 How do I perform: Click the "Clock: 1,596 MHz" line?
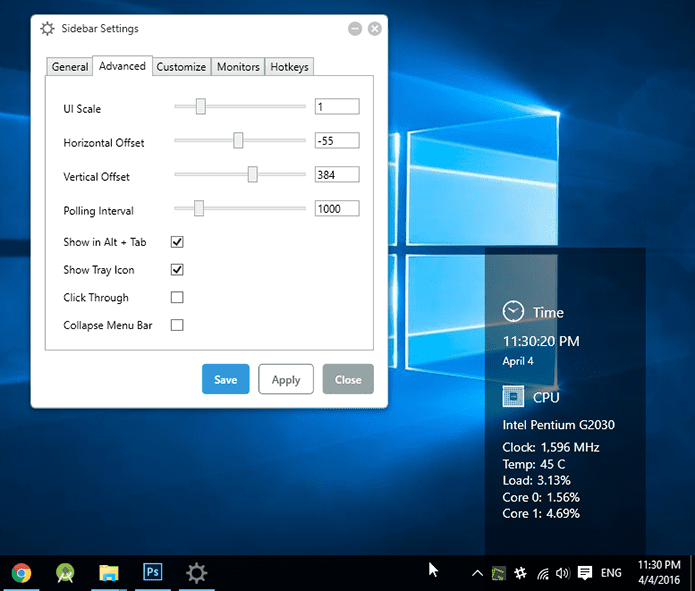tap(551, 447)
